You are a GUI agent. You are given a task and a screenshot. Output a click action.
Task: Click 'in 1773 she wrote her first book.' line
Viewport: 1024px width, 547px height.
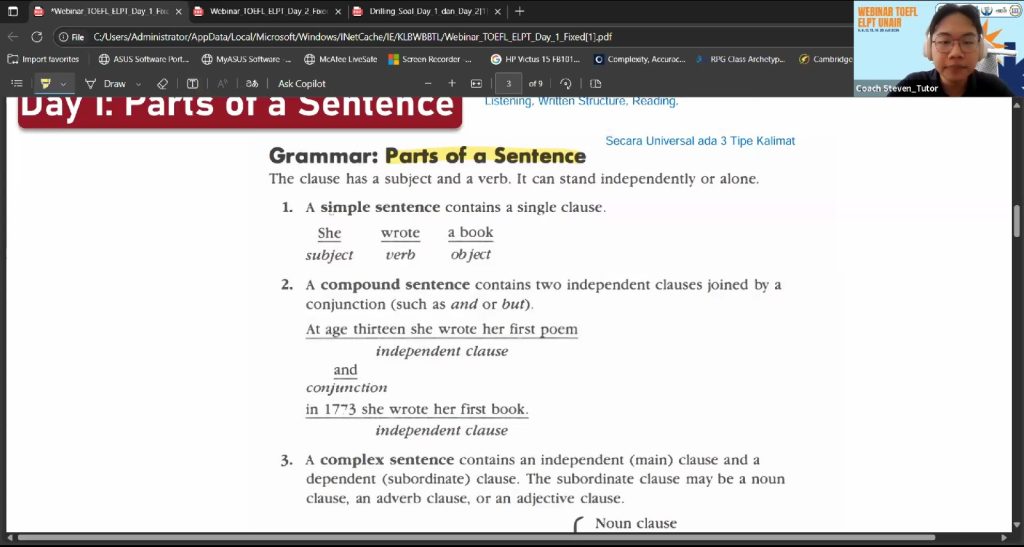click(417, 409)
